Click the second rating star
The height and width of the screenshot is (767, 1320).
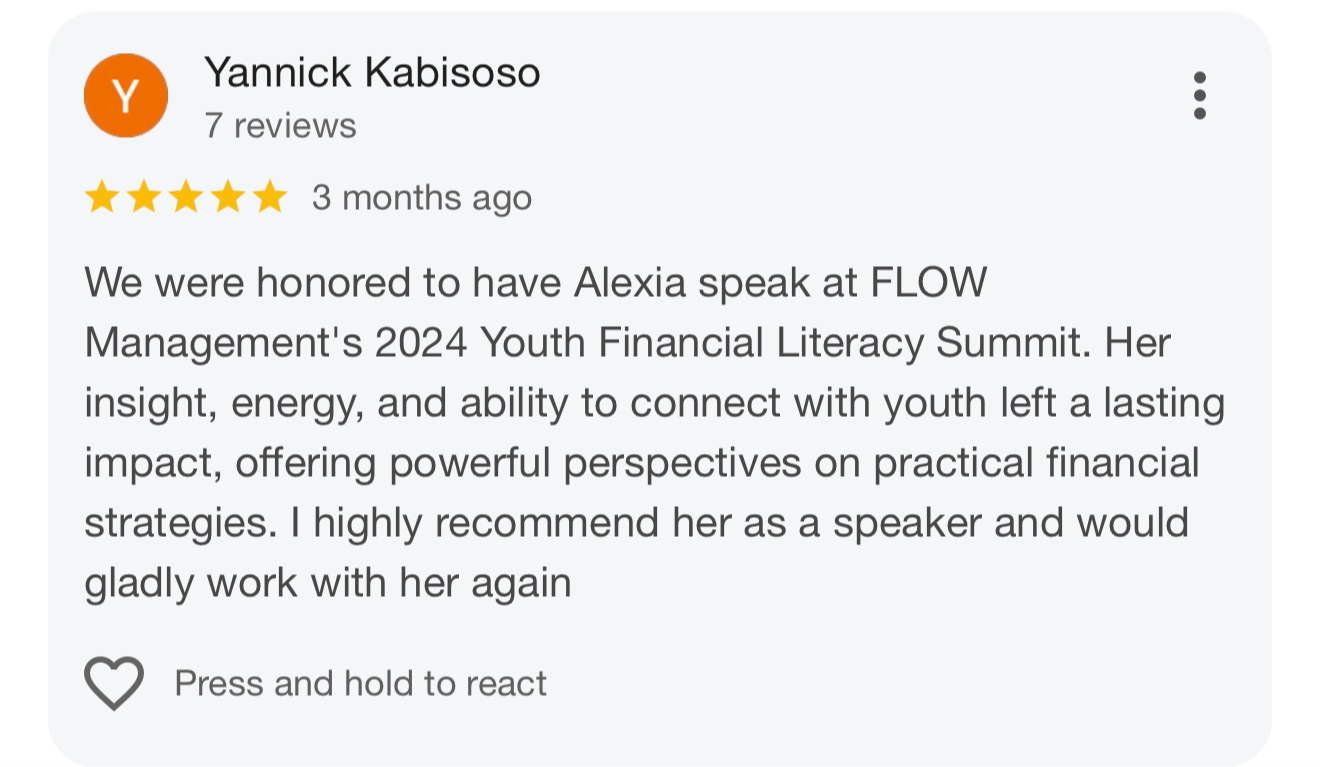(x=143, y=198)
